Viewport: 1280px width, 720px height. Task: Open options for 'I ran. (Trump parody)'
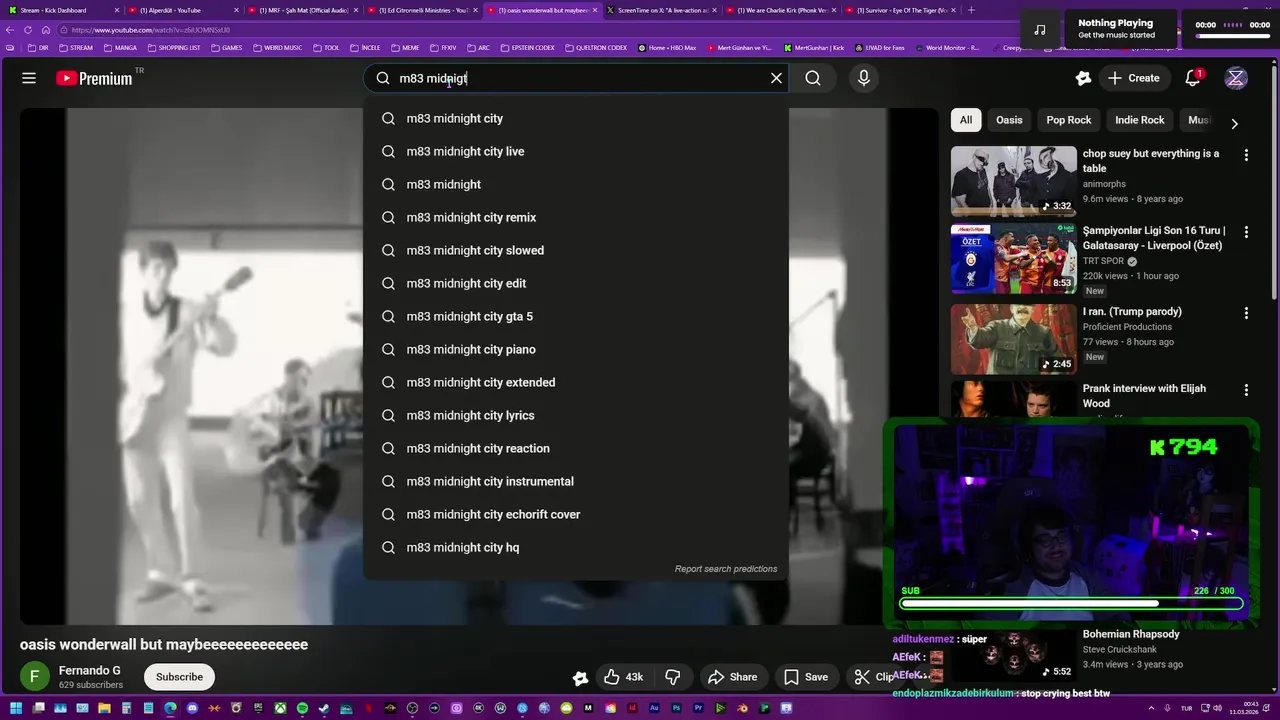pyautogui.click(x=1246, y=313)
